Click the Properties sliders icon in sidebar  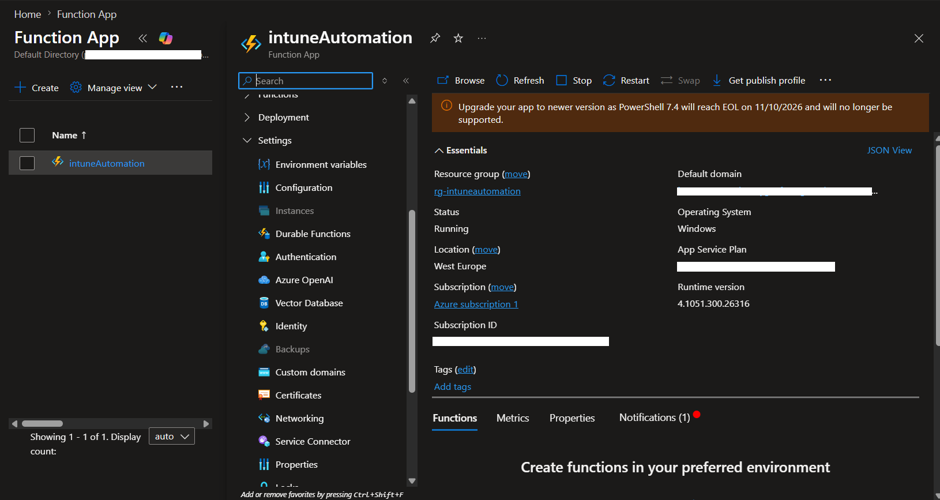click(x=264, y=465)
